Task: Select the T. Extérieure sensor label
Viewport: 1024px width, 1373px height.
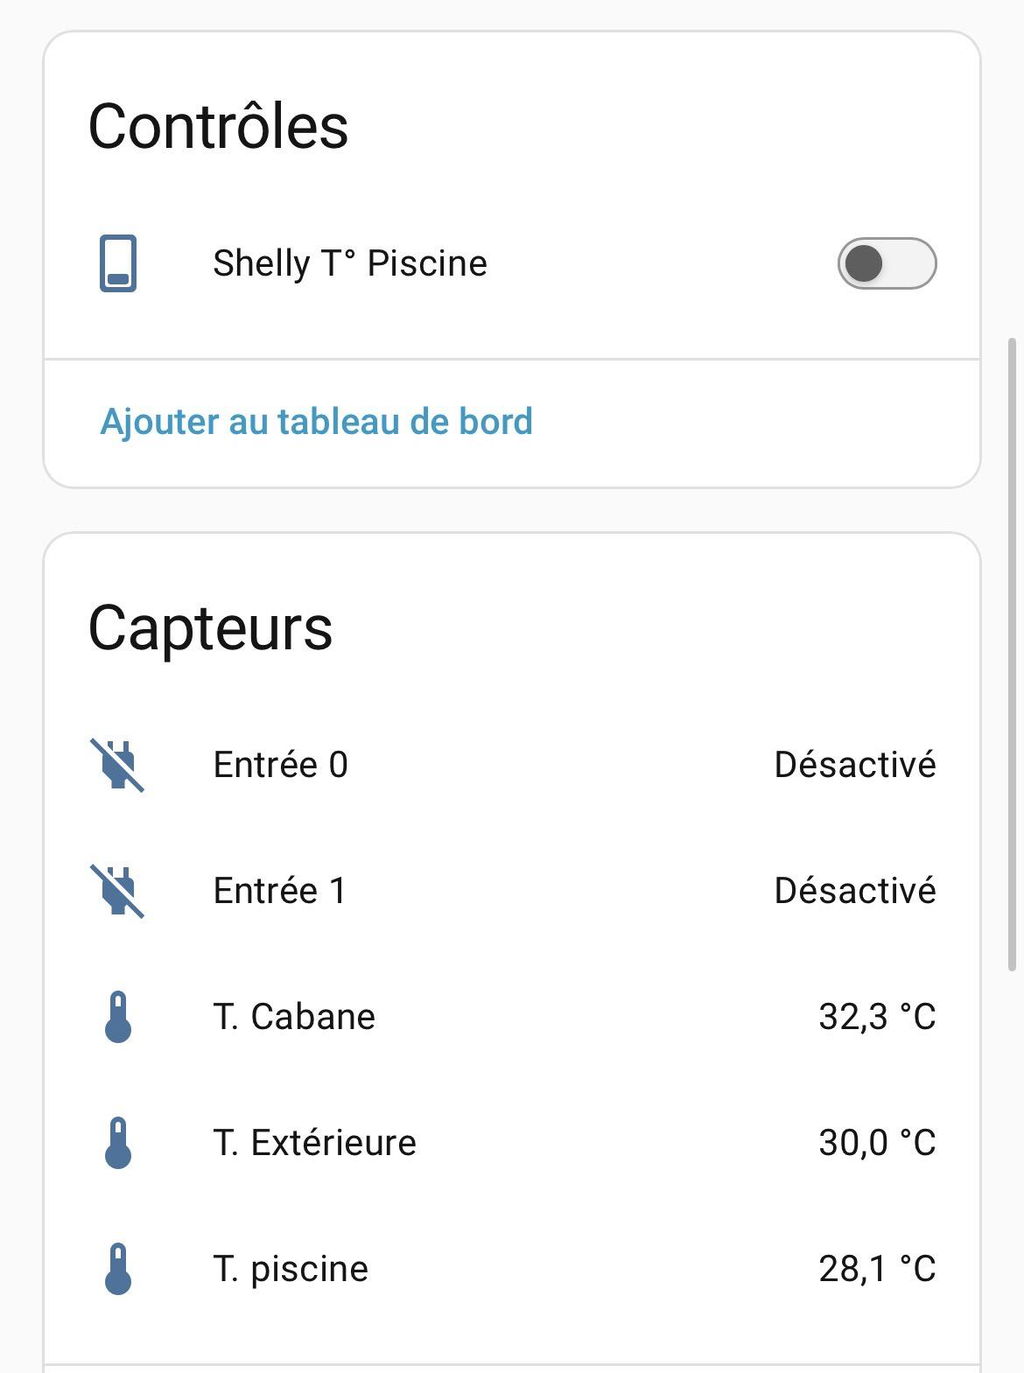Action: click(x=315, y=1143)
